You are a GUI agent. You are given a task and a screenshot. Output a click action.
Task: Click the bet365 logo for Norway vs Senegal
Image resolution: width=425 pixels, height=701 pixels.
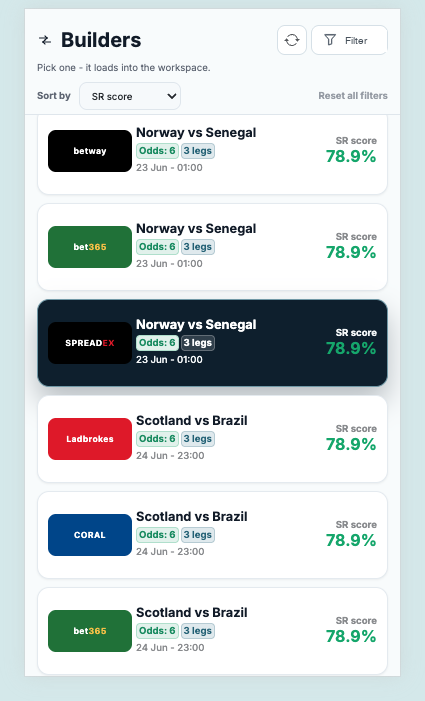pyautogui.click(x=90, y=247)
